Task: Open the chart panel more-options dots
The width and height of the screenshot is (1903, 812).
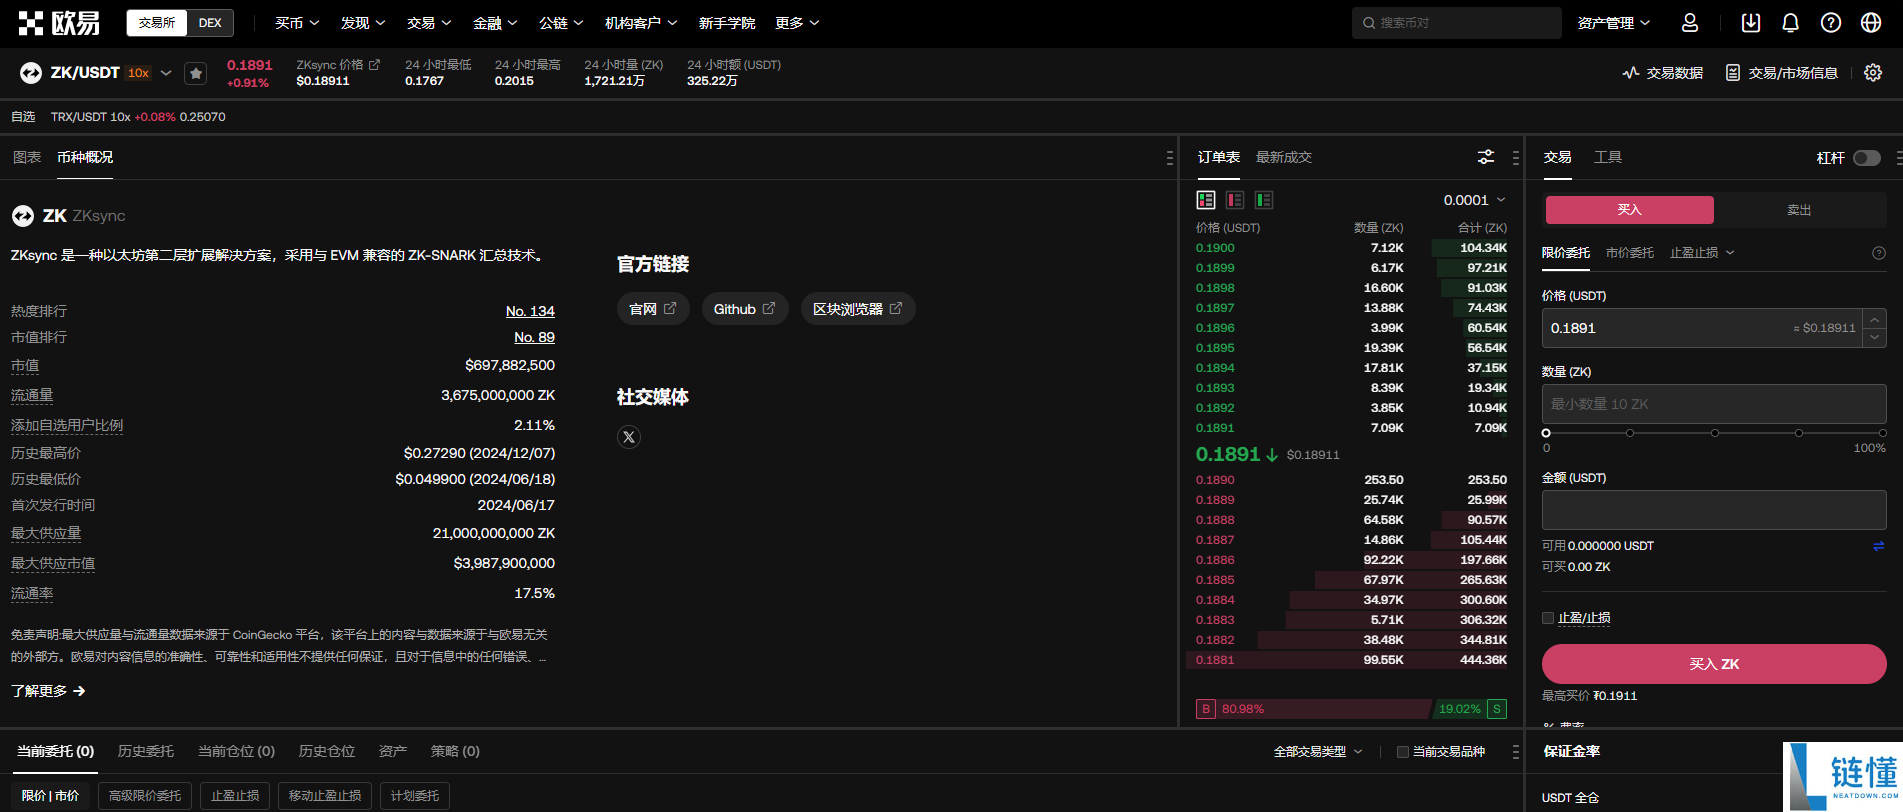Action: 1169,158
